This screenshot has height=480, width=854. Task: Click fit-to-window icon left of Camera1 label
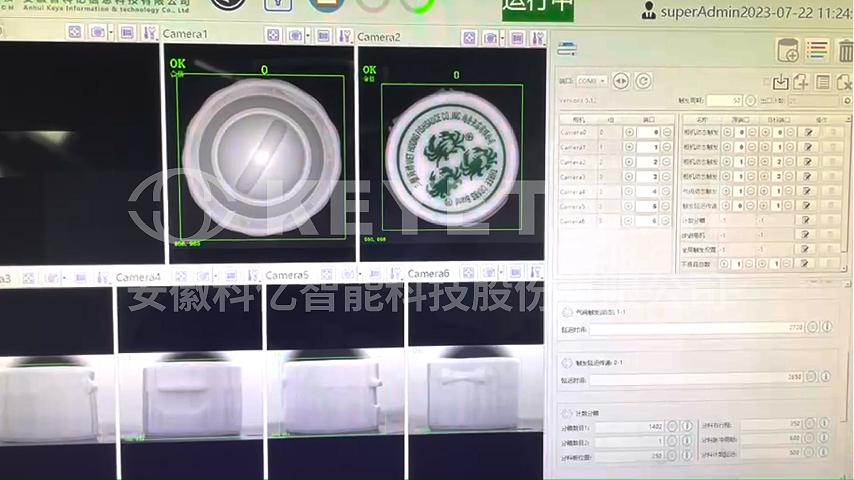[x=75, y=32]
